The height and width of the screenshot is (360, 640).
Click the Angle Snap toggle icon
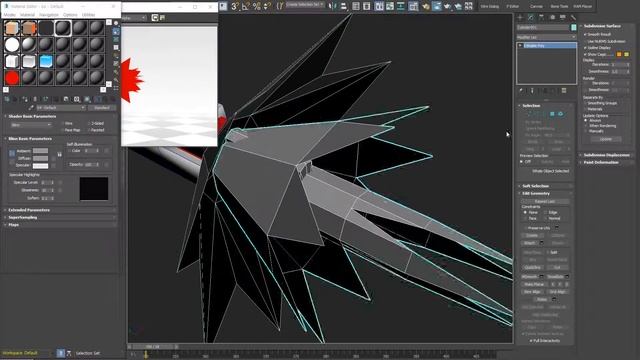tap(246, 6)
